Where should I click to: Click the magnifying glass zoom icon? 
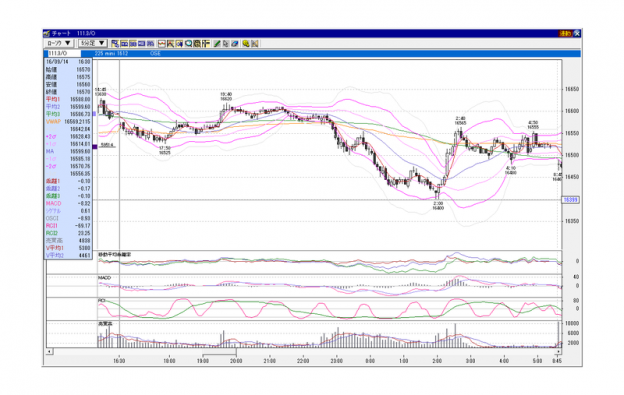(188, 43)
